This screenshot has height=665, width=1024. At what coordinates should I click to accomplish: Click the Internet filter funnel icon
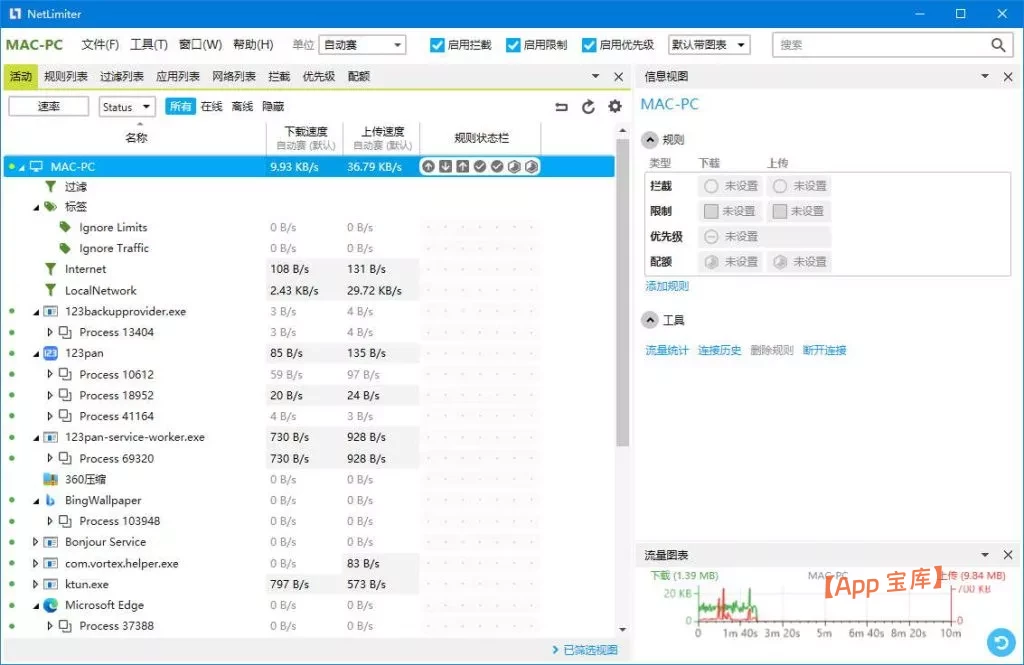pyautogui.click(x=50, y=269)
